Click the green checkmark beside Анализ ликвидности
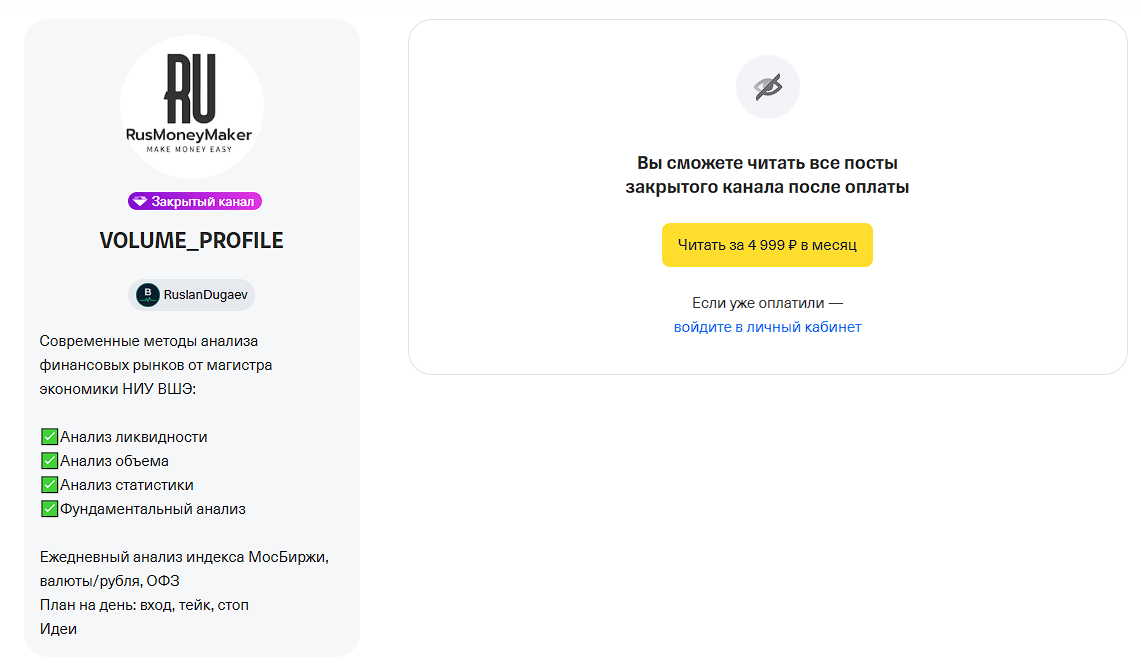Screen dimensions: 1141x665 pos(49,437)
